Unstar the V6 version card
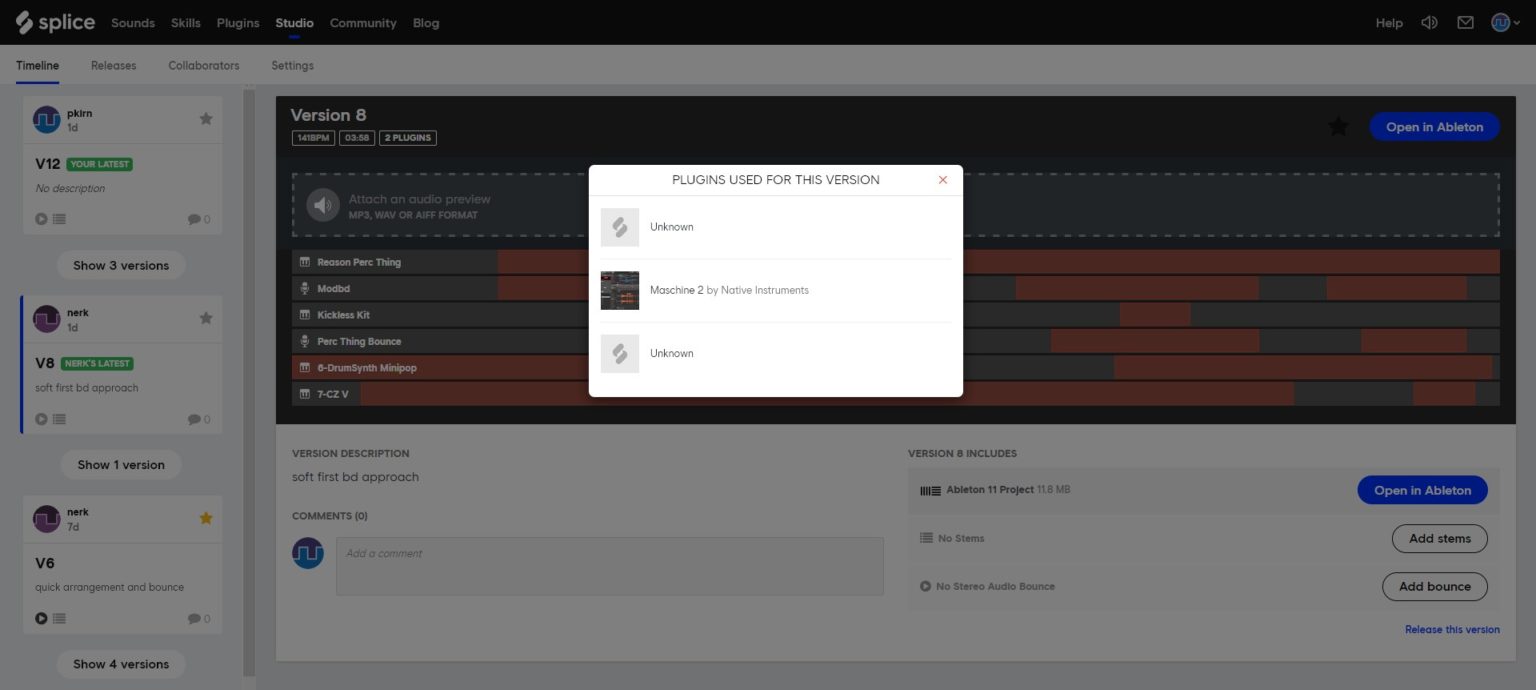 (206, 518)
